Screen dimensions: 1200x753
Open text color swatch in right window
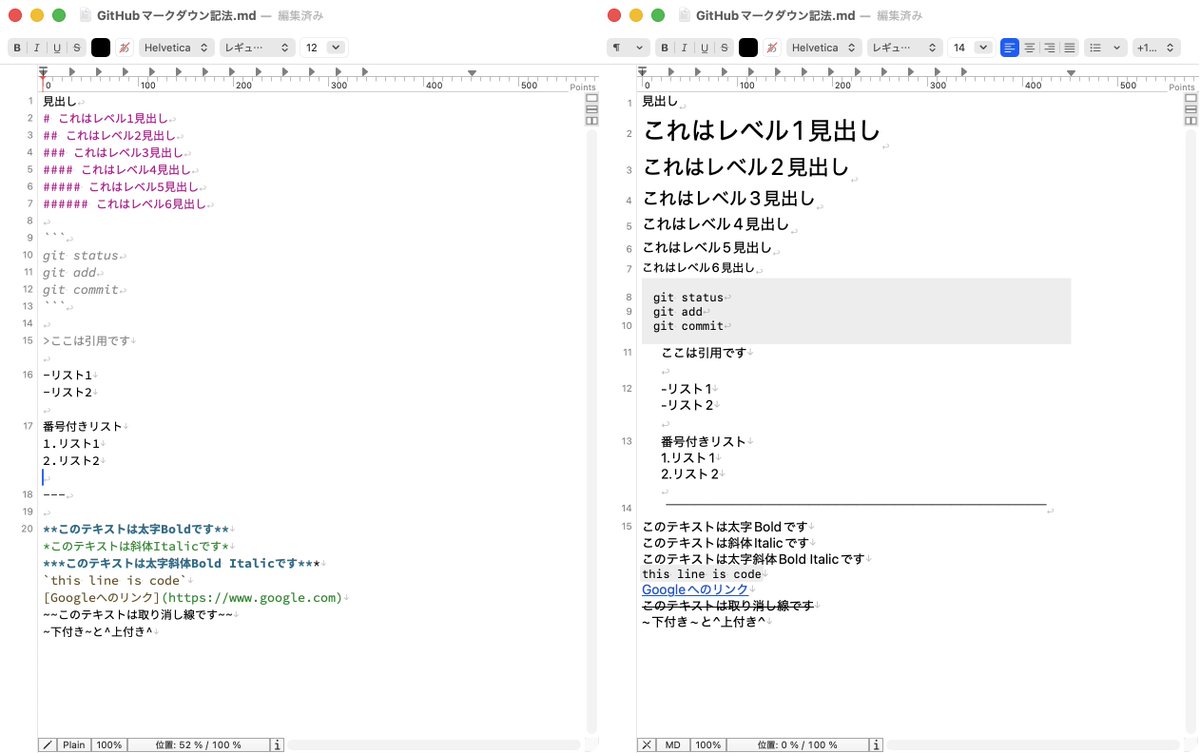[749, 47]
